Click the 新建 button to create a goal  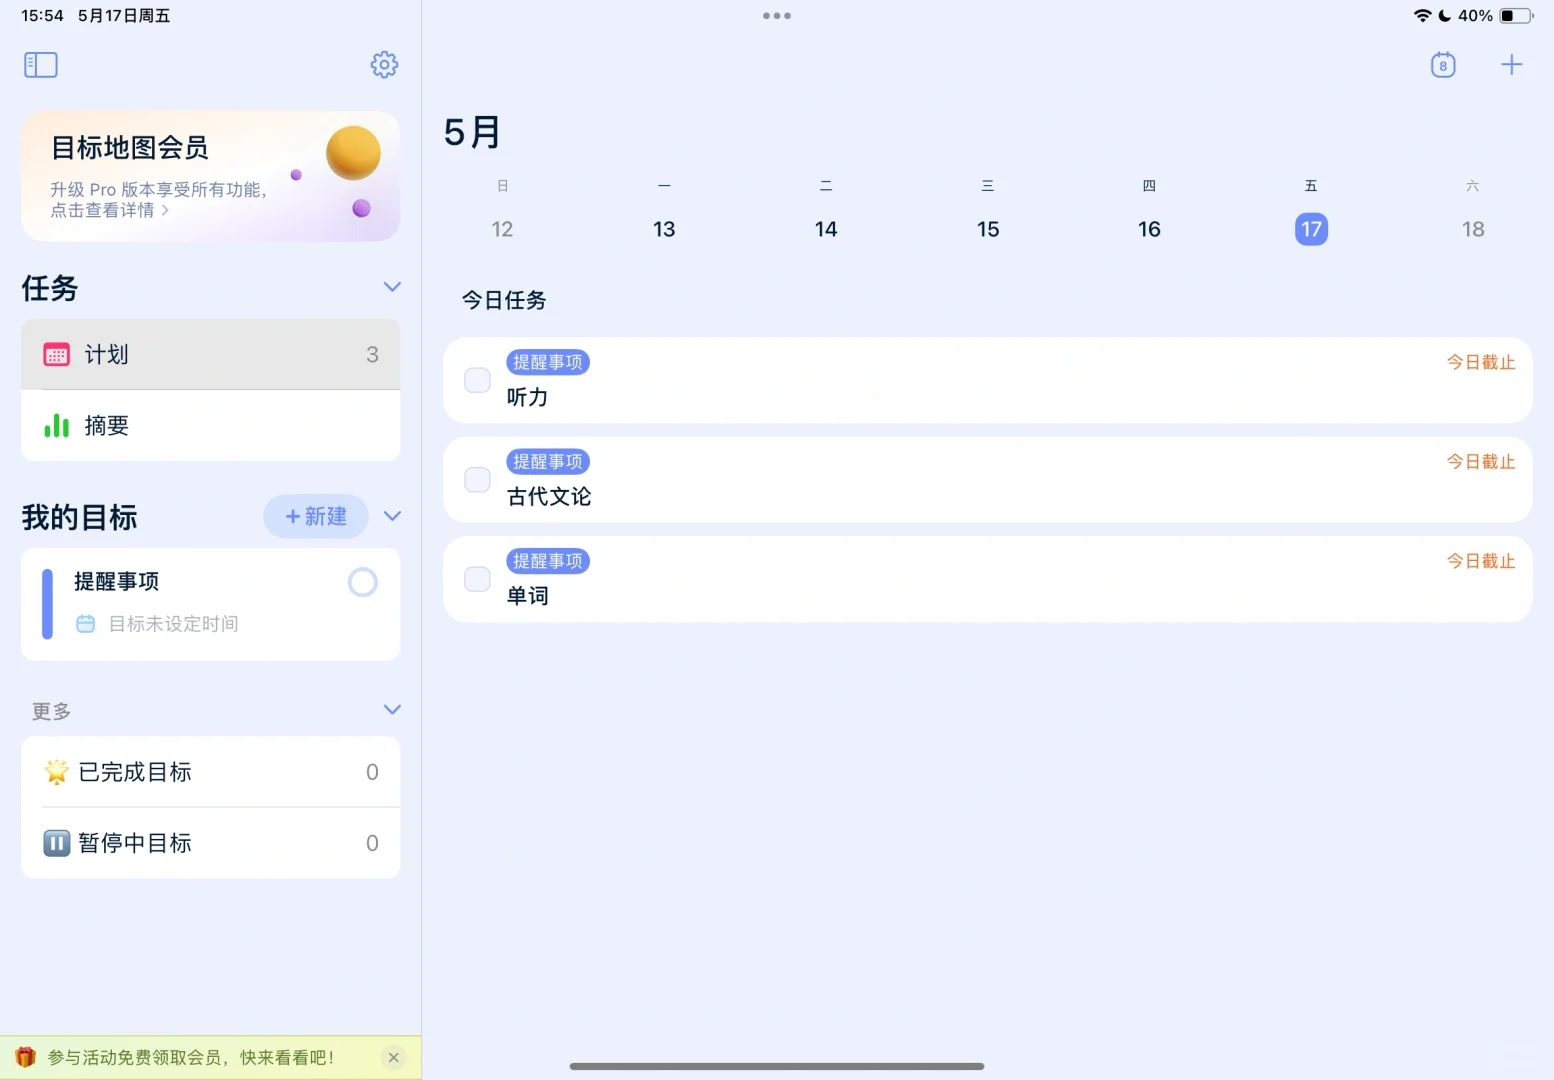click(315, 516)
